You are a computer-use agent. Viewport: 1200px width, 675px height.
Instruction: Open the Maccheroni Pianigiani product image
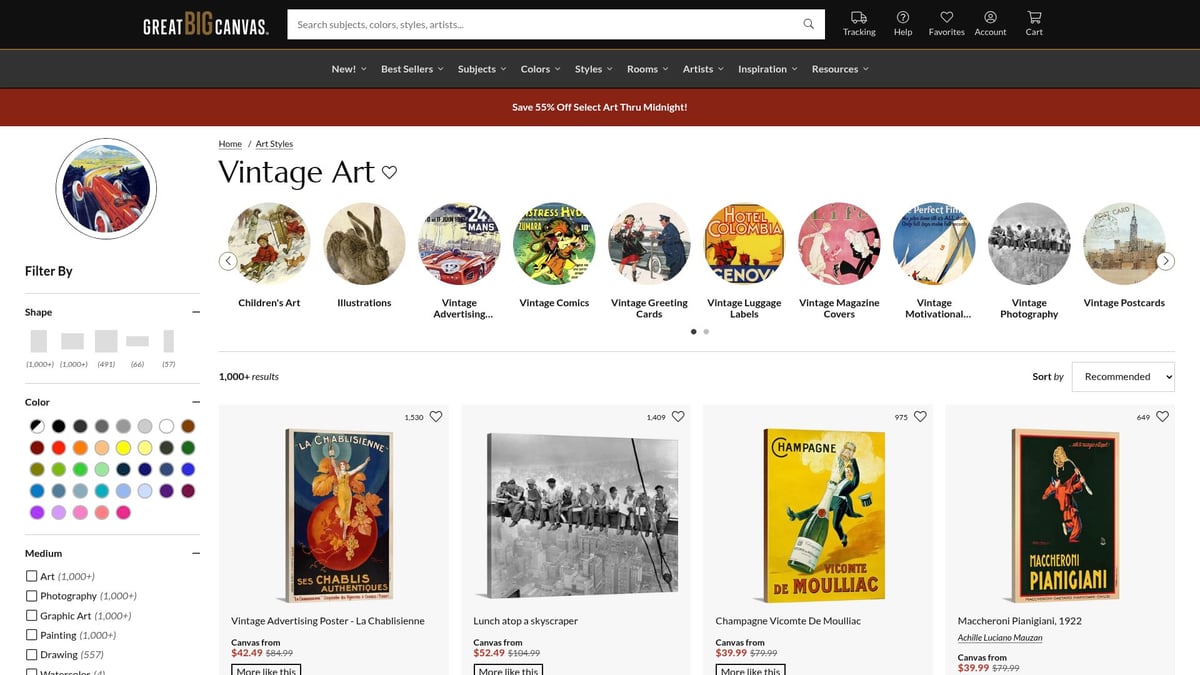click(x=1061, y=515)
